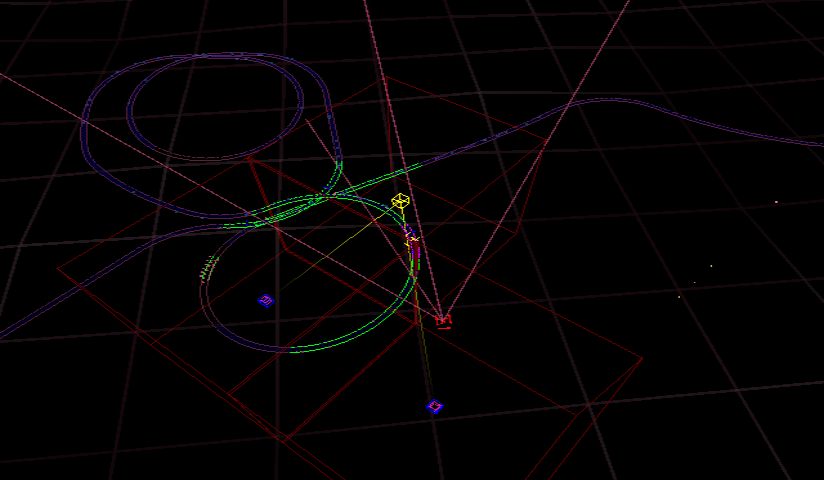The image size is (824, 480).
Task: Select the green dashed segment on circle's left side
Action: tap(210, 268)
